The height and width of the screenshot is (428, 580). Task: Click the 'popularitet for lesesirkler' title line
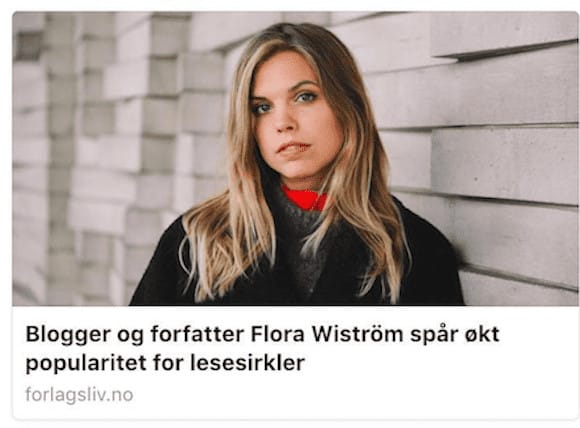[x=165, y=363]
